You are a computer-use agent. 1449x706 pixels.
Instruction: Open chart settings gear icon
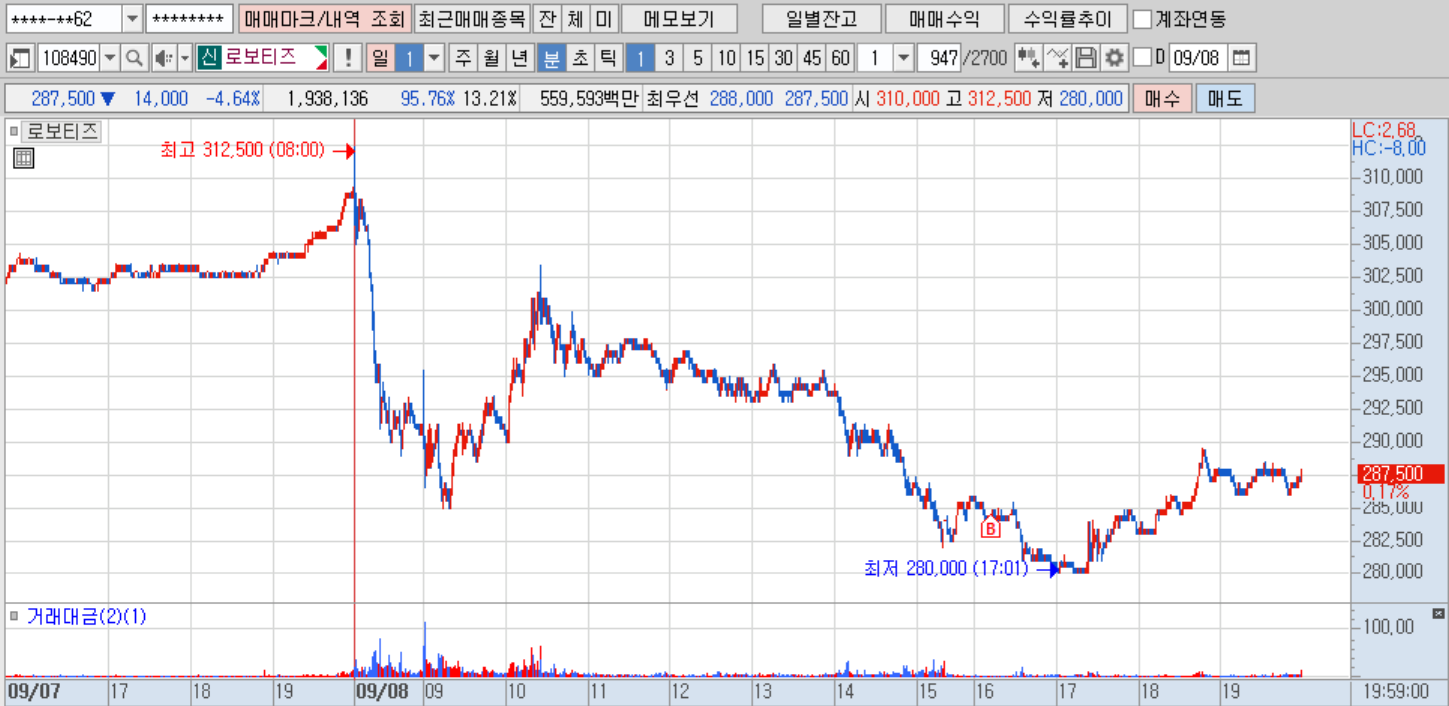(x=1114, y=58)
